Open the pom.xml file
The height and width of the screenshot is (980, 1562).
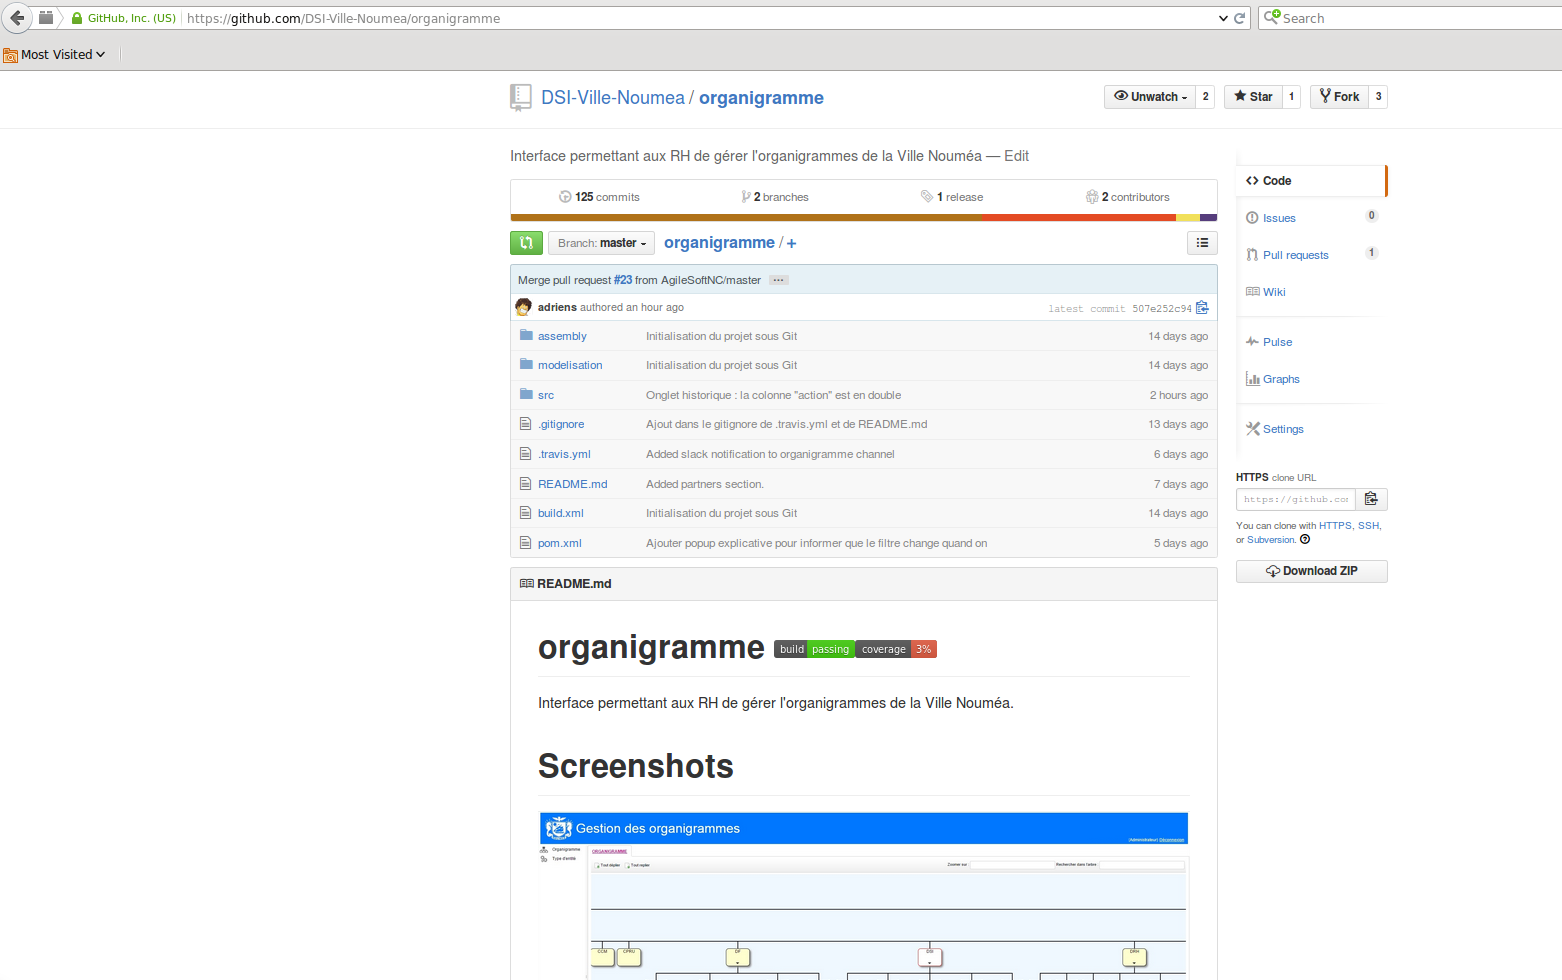click(x=560, y=543)
